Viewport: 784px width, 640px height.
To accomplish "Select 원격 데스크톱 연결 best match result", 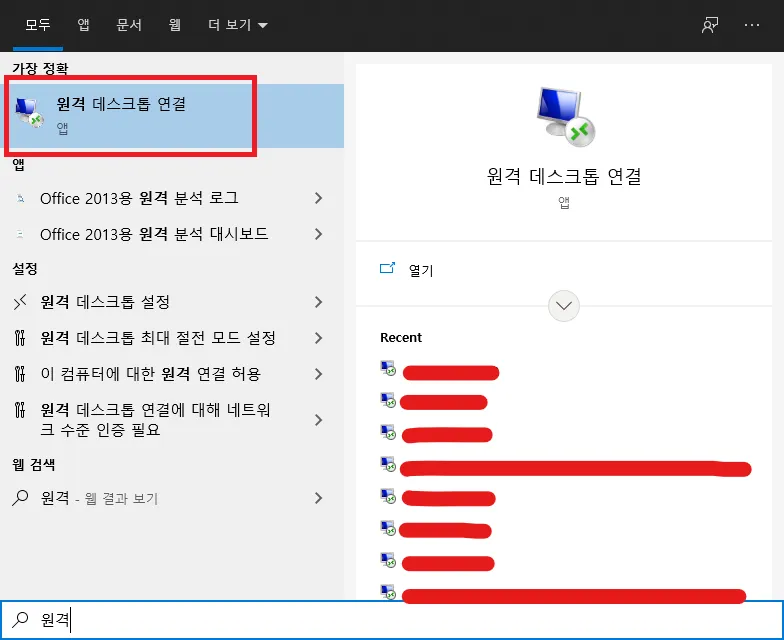I will pyautogui.click(x=172, y=116).
